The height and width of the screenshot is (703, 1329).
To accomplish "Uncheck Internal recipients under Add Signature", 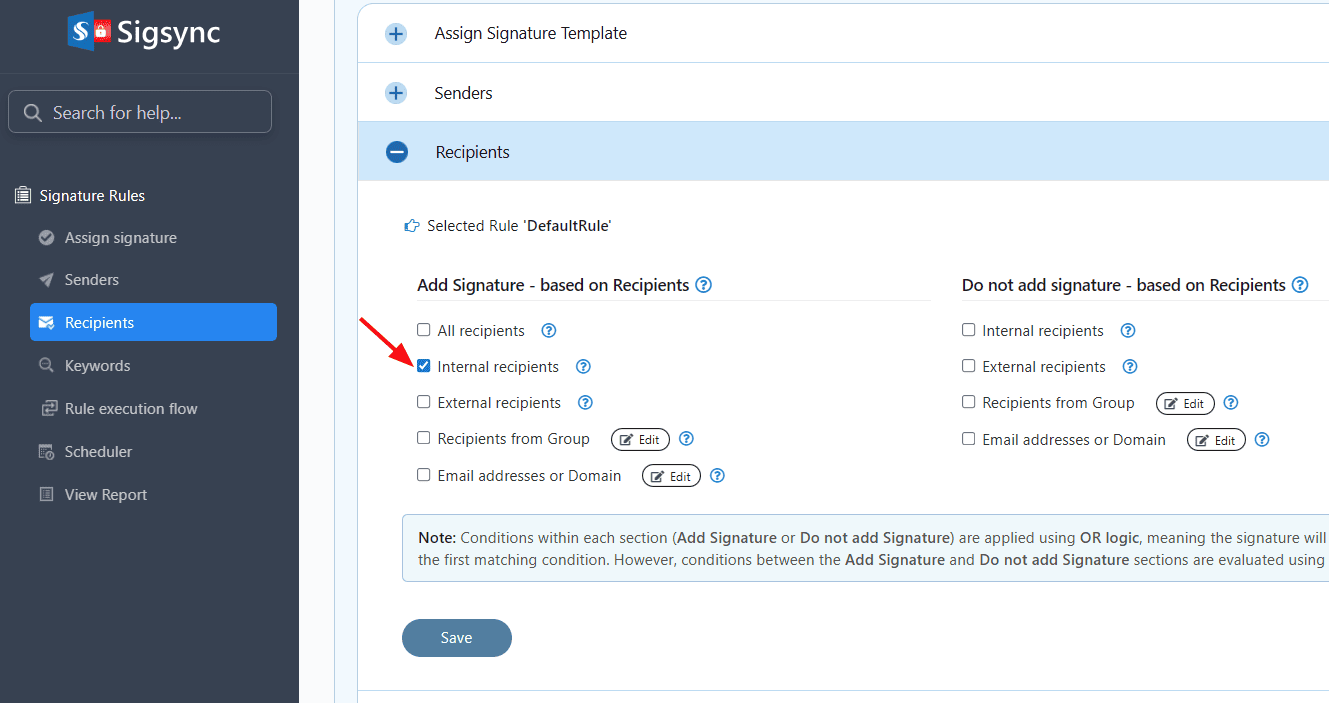I will tap(424, 366).
